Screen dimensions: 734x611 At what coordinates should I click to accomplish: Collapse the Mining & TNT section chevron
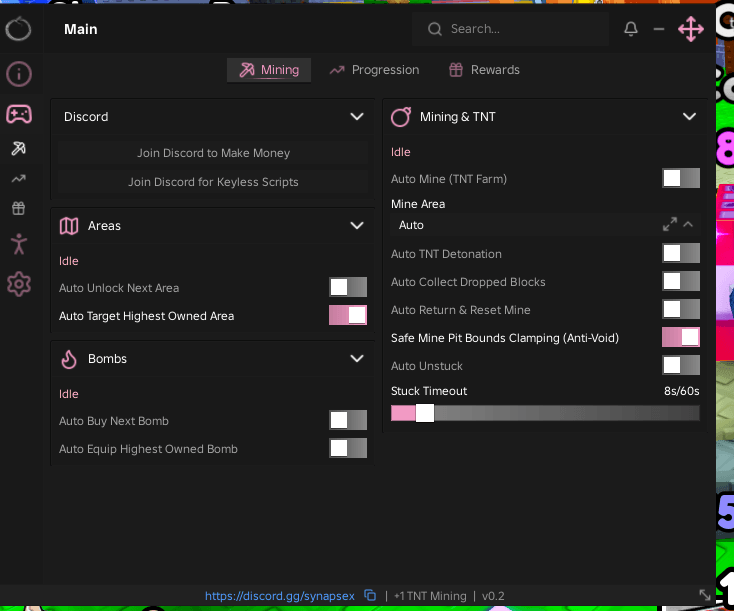tap(689, 117)
